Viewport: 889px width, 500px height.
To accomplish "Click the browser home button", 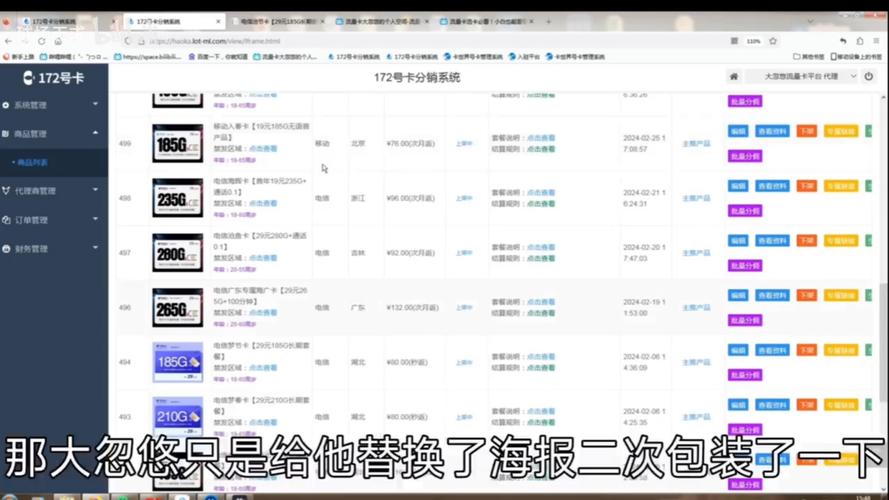I will [x=58, y=41].
